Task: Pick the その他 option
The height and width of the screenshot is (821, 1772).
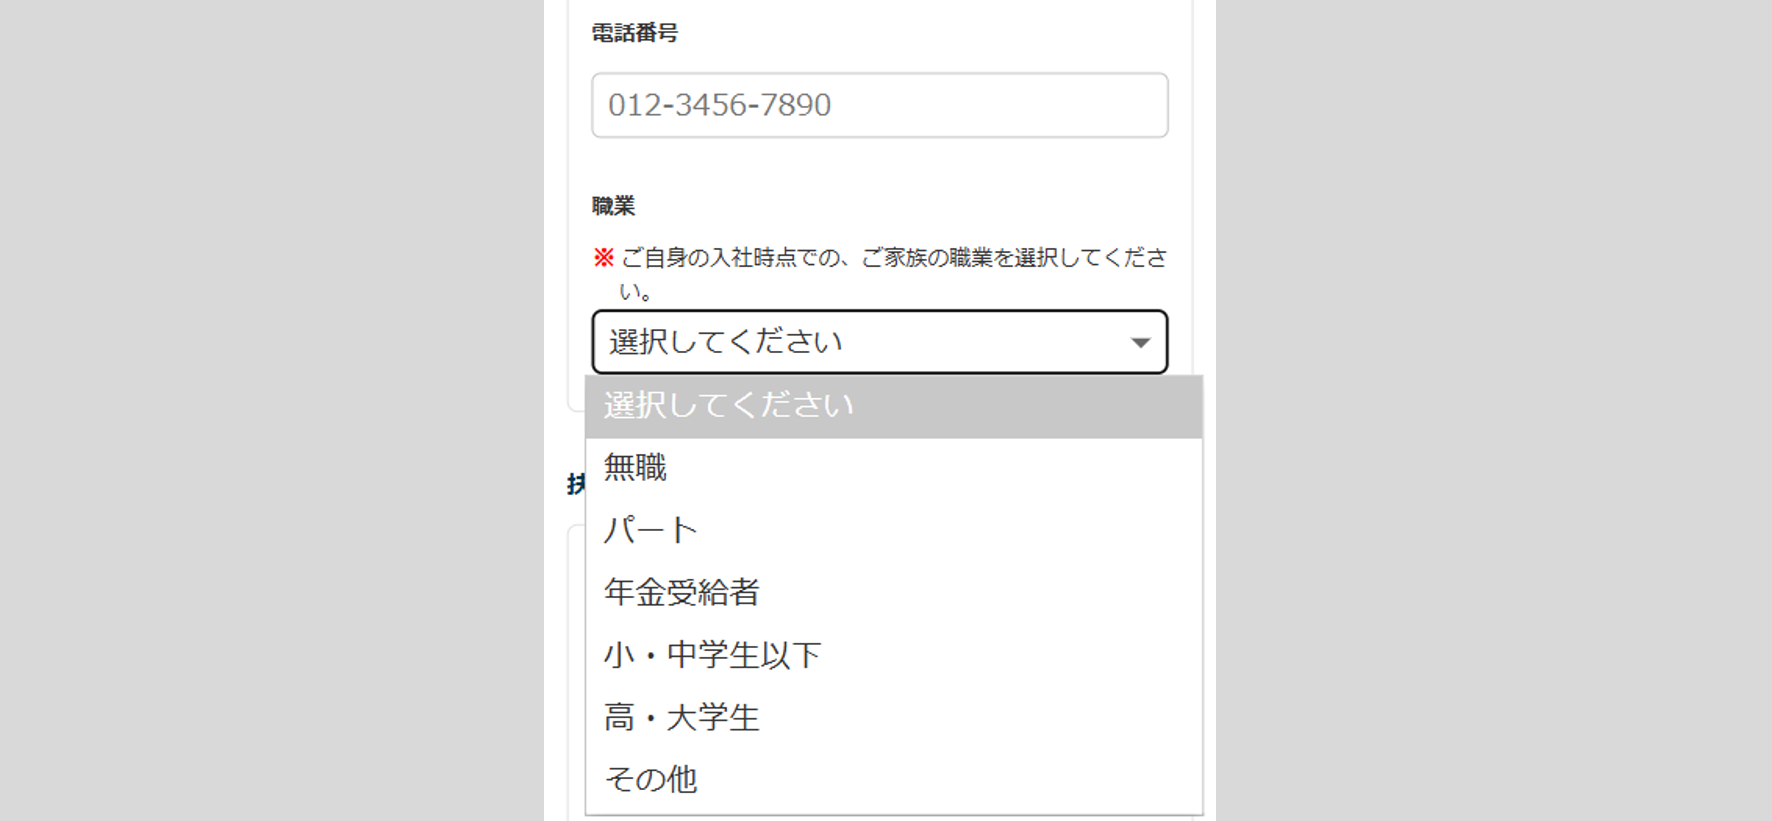Action: click(651, 780)
